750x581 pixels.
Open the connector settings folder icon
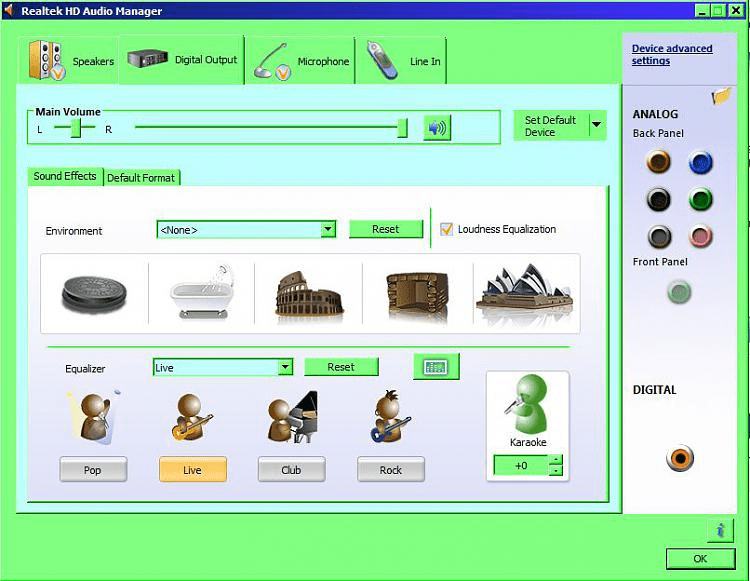point(721,97)
